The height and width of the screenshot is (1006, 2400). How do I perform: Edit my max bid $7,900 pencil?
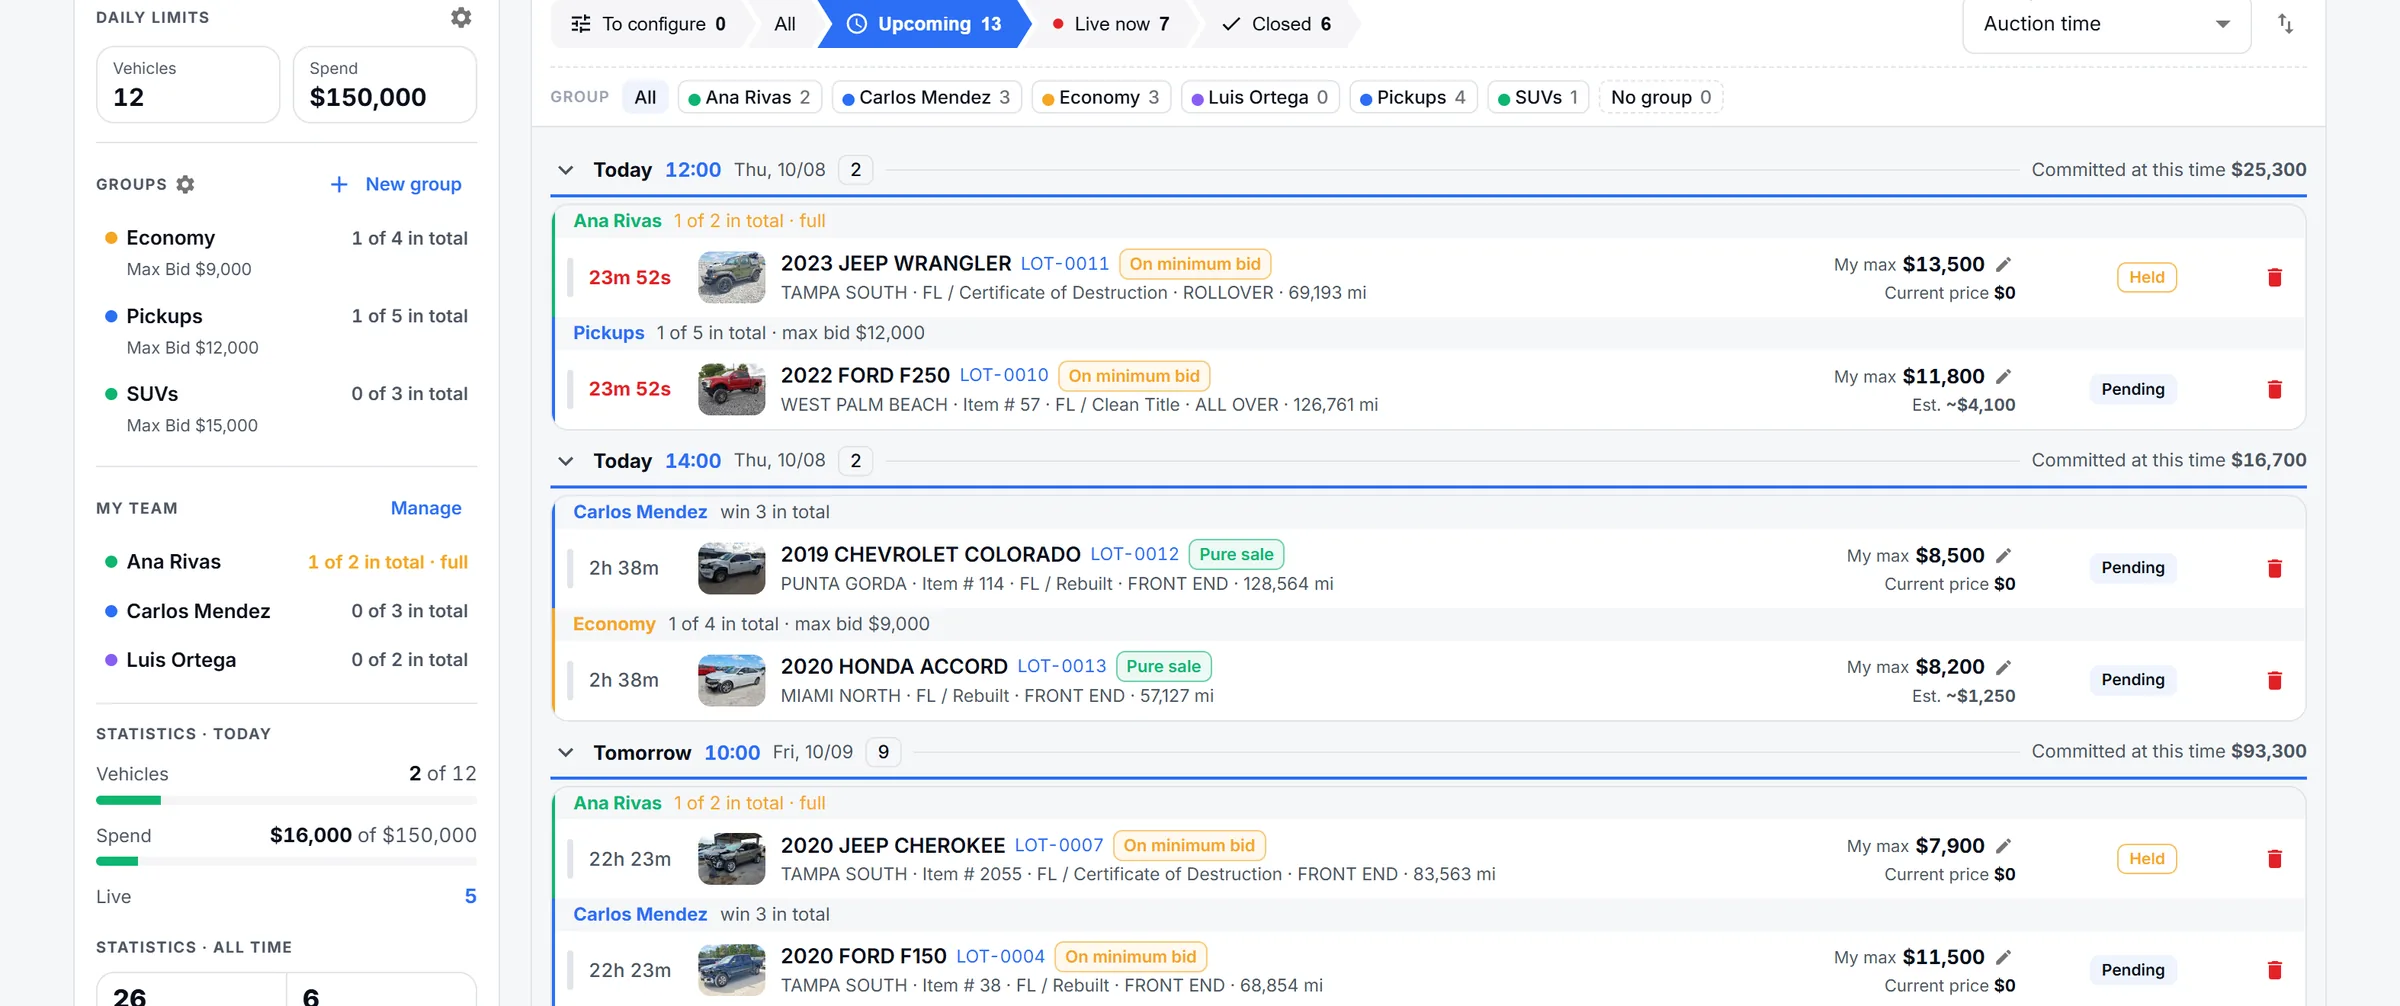click(2003, 846)
